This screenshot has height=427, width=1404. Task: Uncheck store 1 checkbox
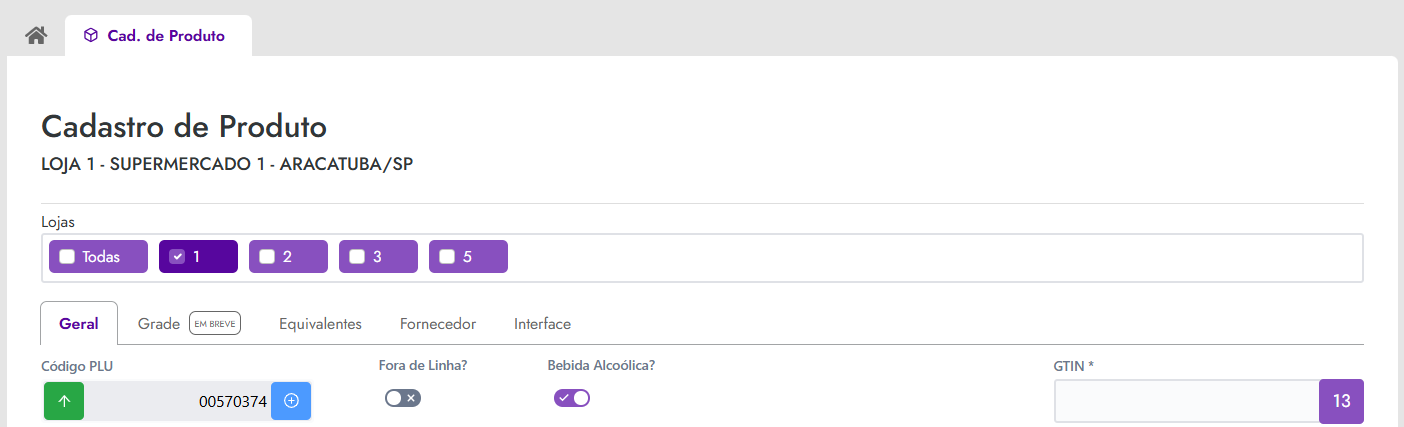177,257
